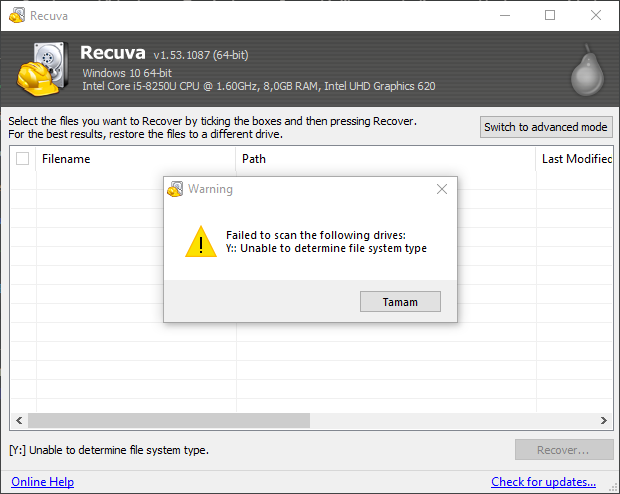
Task: Toggle the select-all files checkbox
Action: pyautogui.click(x=23, y=159)
